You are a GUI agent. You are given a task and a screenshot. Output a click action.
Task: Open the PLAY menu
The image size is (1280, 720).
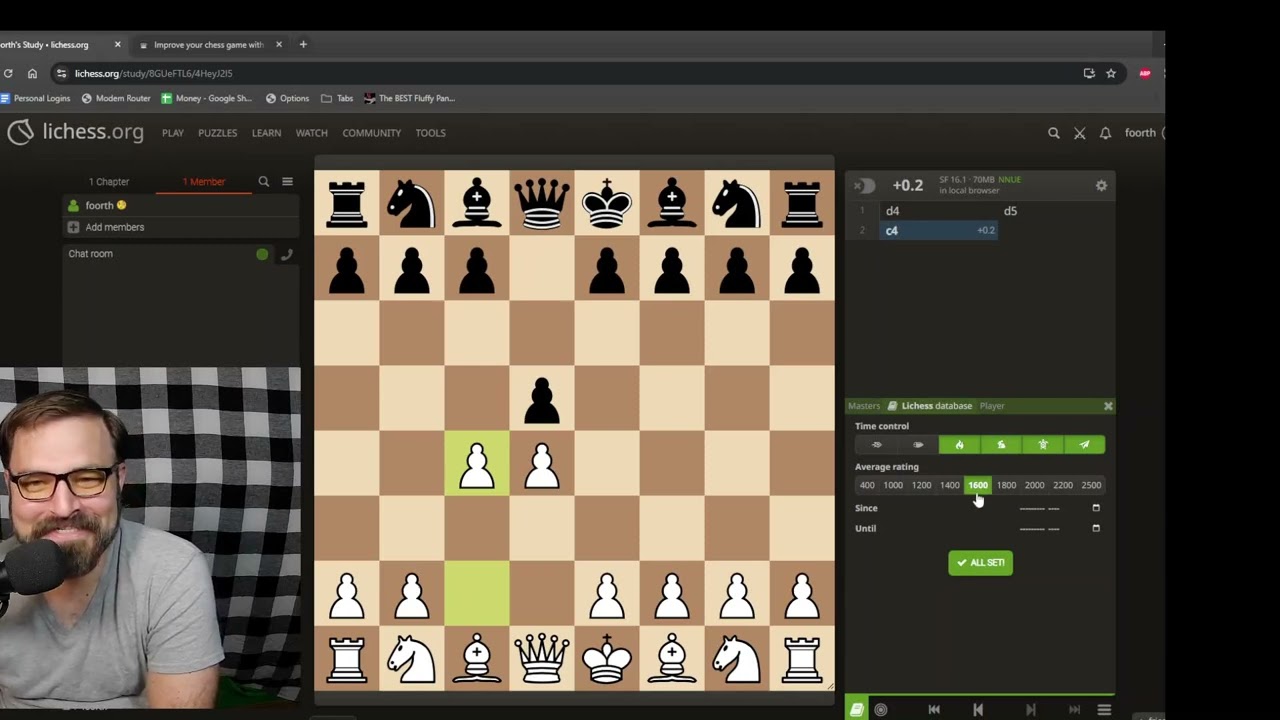[x=173, y=133]
